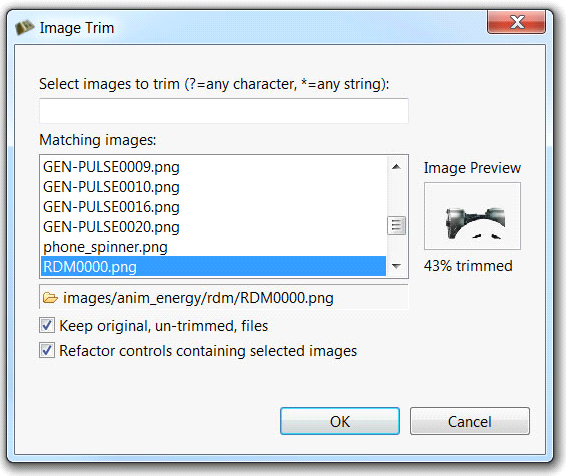The width and height of the screenshot is (566, 476).
Task: Select GEN-PULSE0020.png in the list
Action: click(x=213, y=227)
